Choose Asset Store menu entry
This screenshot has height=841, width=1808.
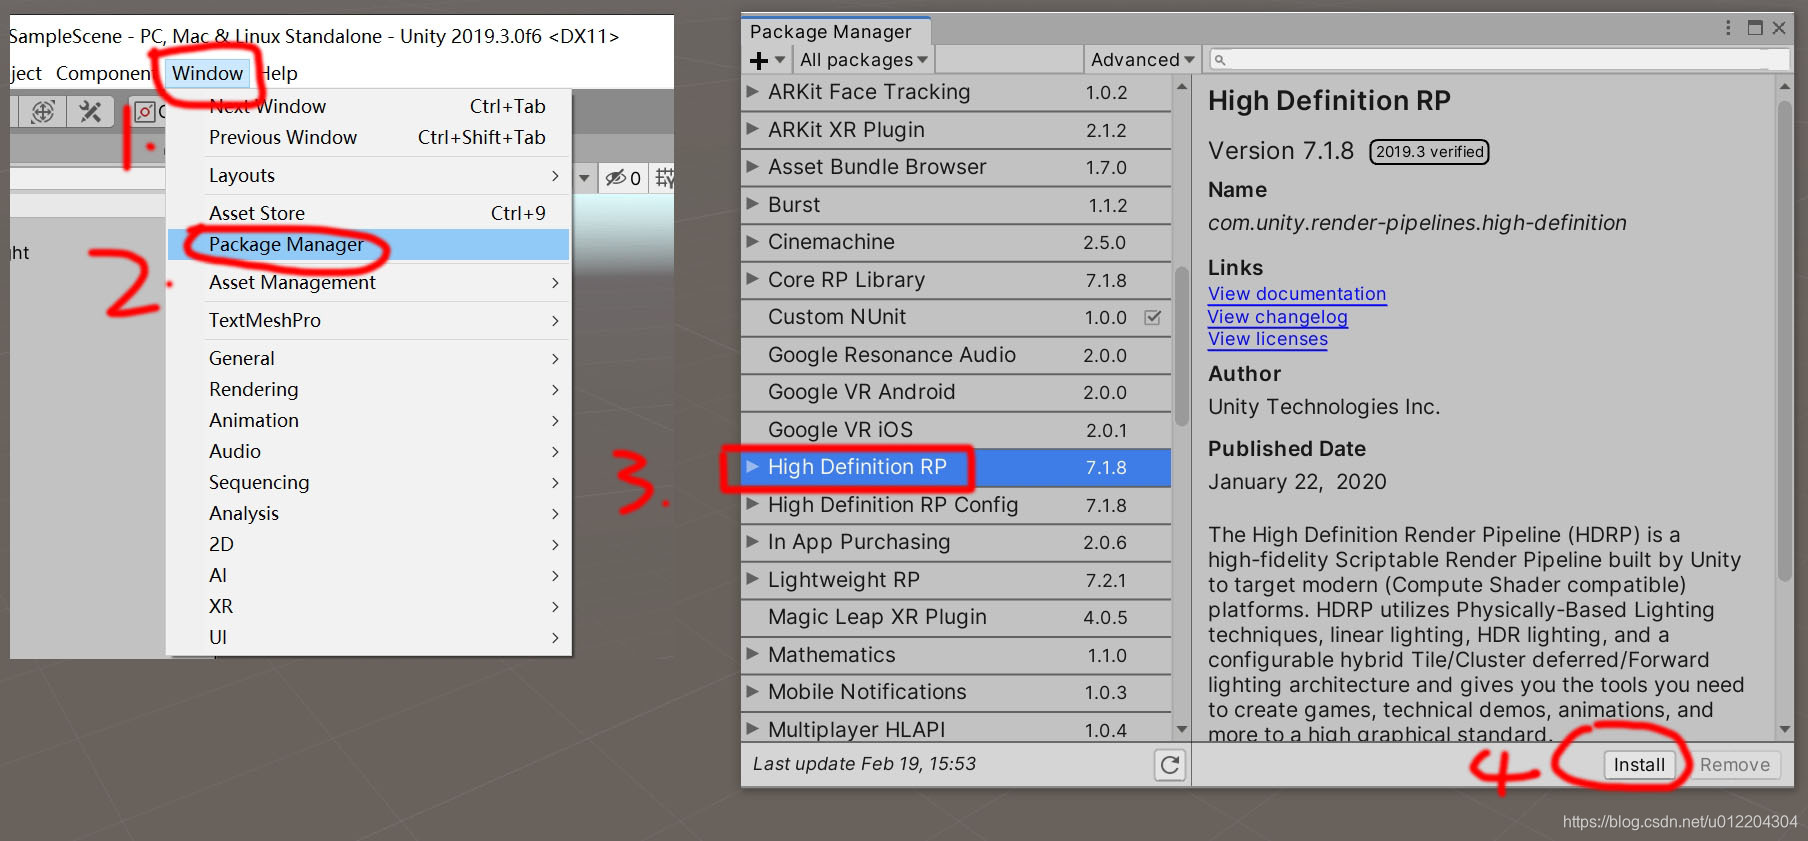(x=369, y=213)
